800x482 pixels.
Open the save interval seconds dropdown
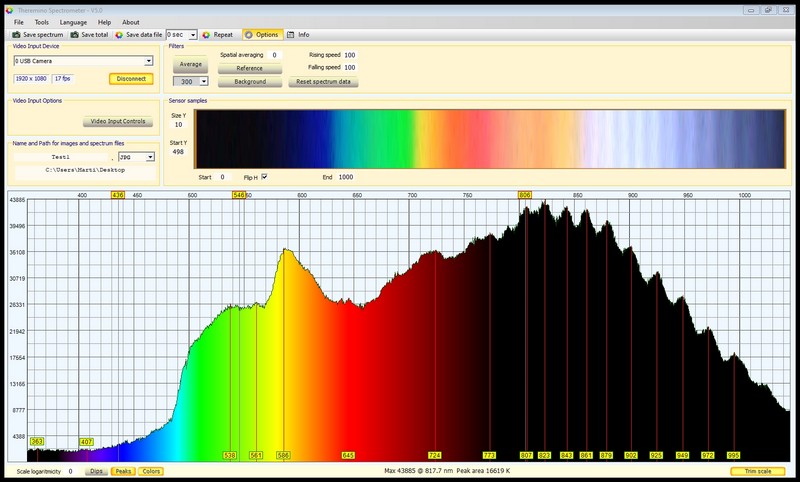[x=191, y=34]
